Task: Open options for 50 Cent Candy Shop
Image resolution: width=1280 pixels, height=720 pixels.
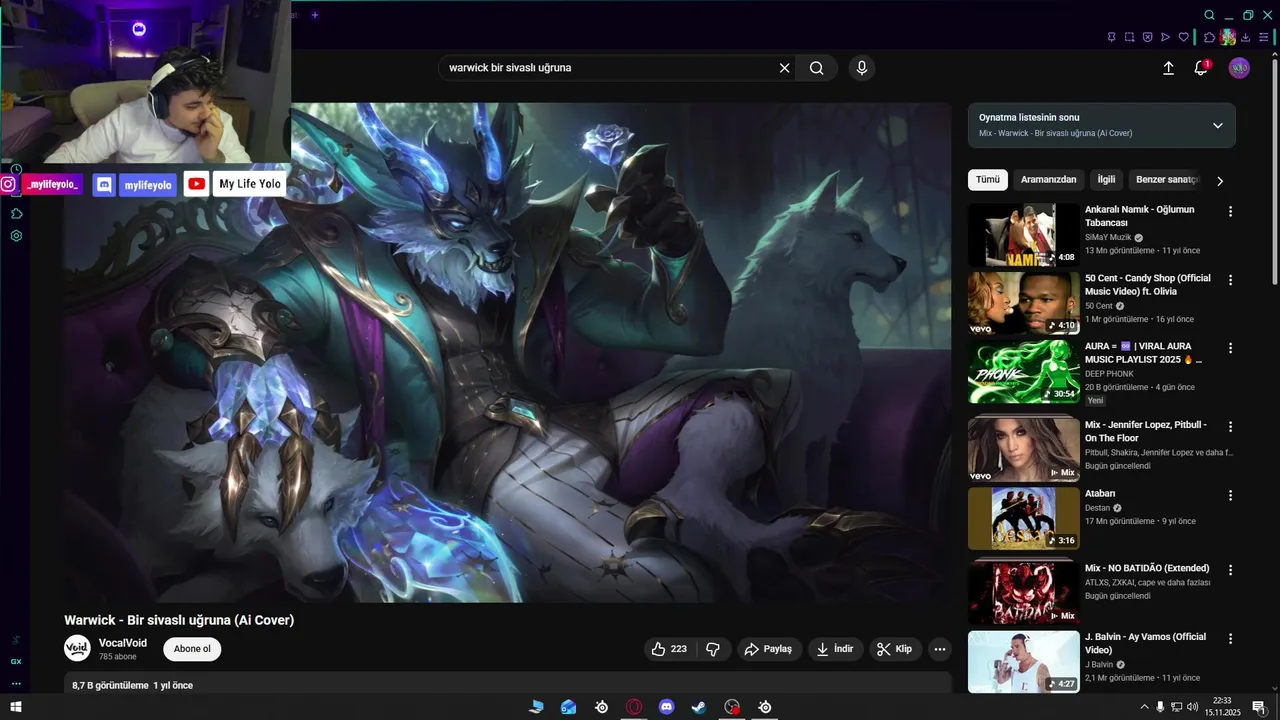Action: coord(1231,280)
